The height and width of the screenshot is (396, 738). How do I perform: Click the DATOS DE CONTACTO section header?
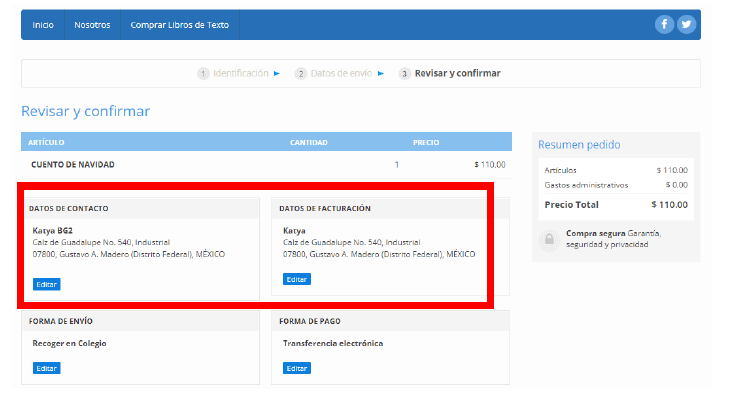coord(69,208)
